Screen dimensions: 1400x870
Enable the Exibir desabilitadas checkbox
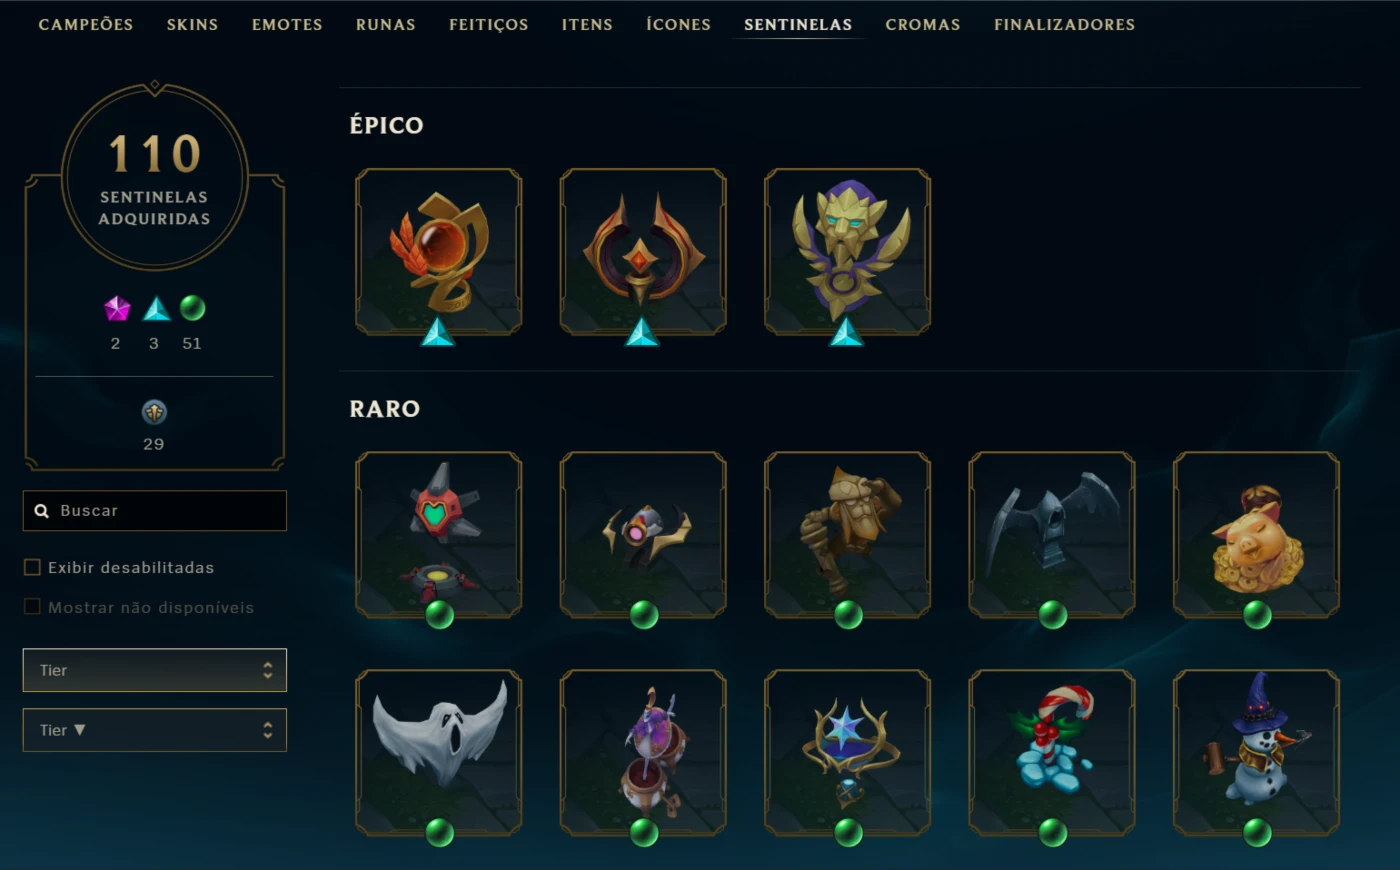(32, 567)
